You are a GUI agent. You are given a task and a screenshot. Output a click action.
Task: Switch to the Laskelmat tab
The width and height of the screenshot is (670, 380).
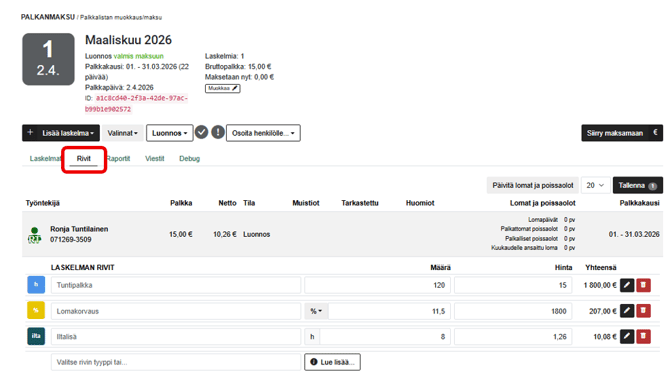click(x=45, y=159)
